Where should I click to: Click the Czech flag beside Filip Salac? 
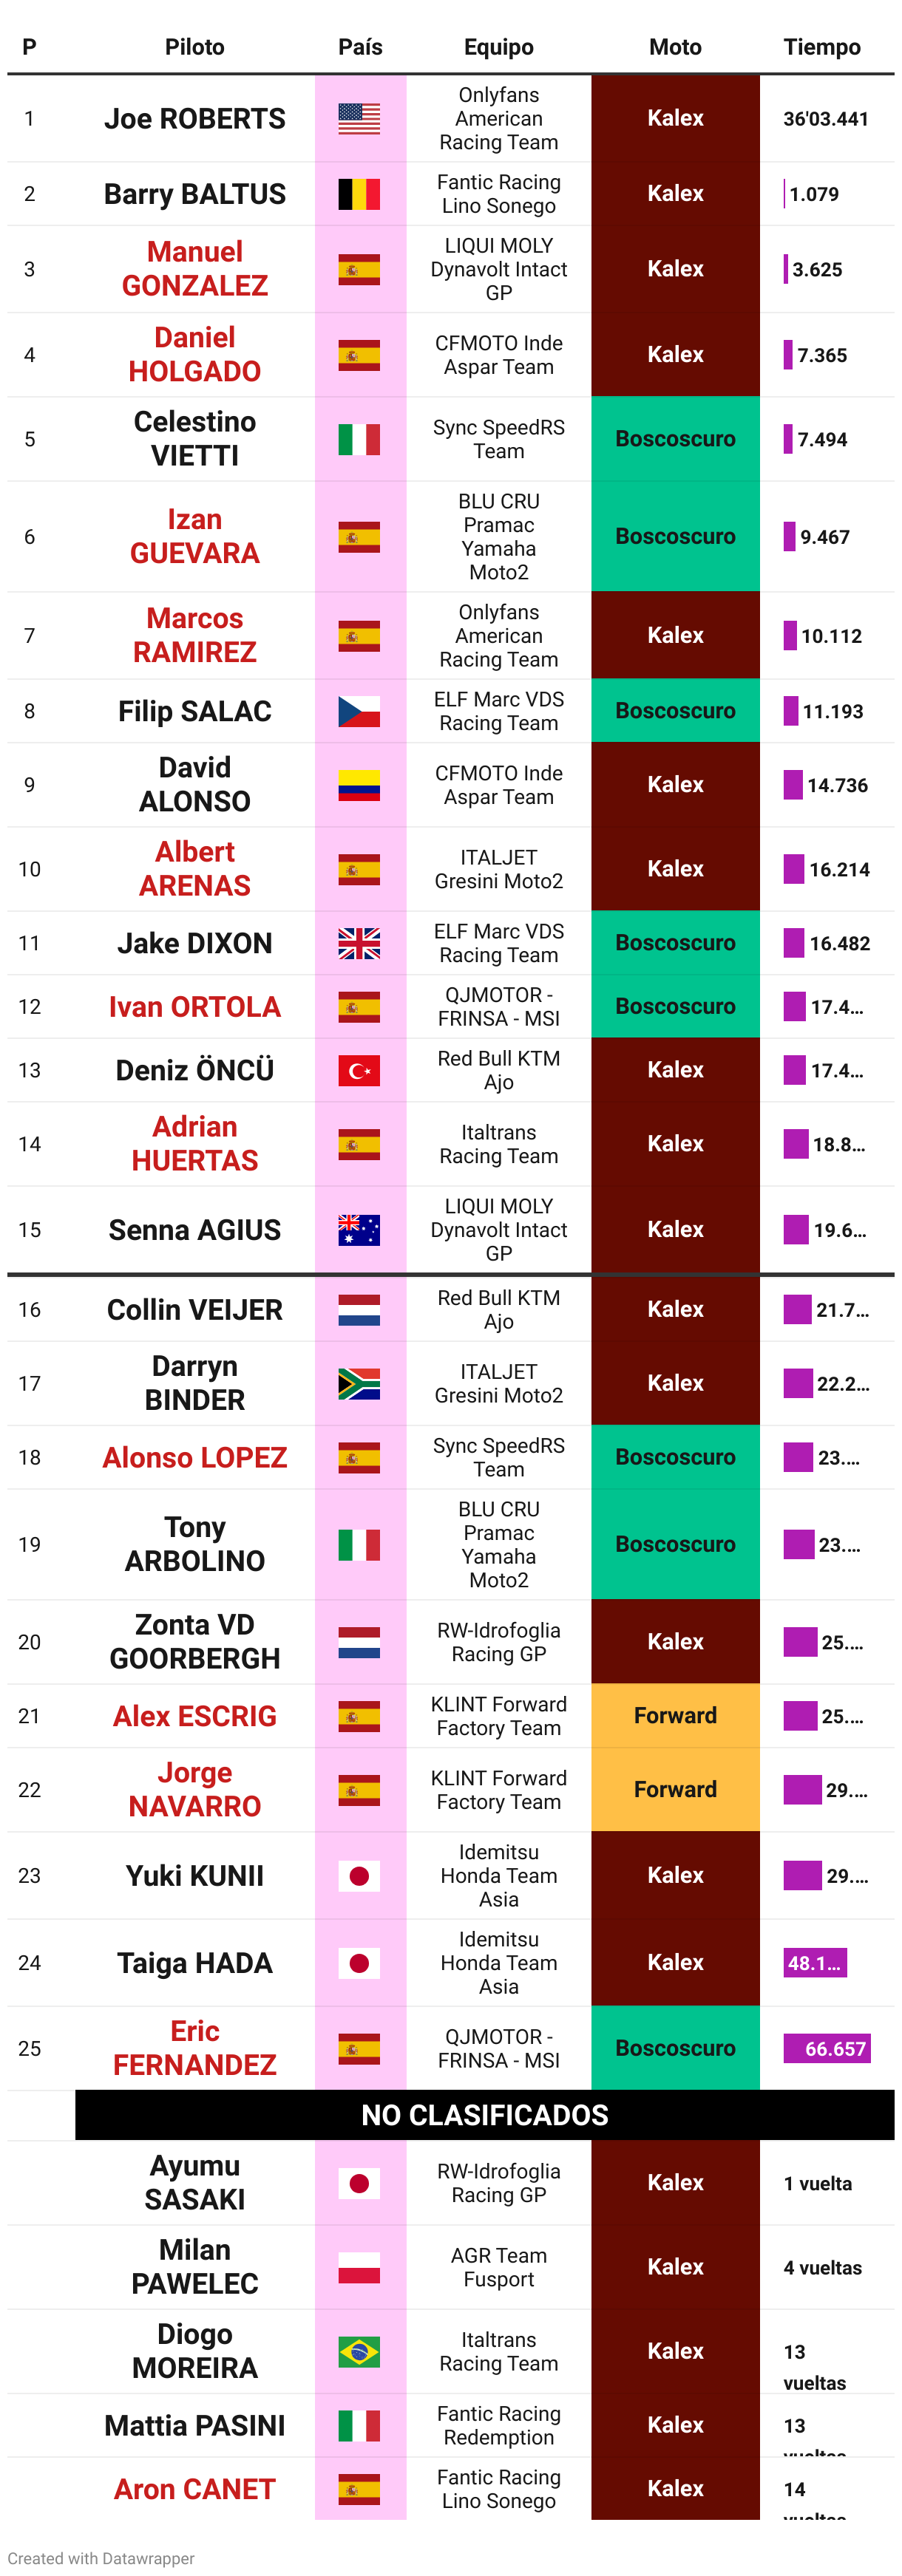(x=359, y=711)
